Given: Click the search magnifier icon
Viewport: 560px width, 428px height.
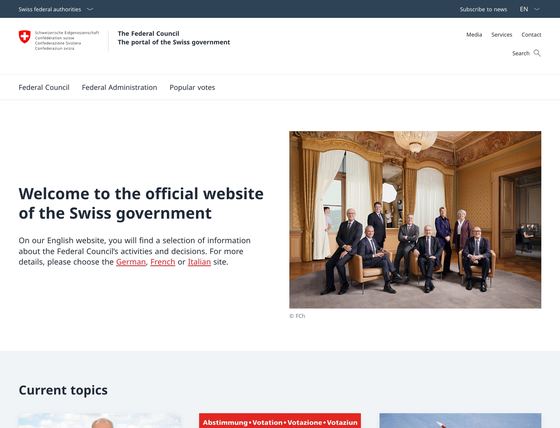Looking at the screenshot, I should (537, 53).
